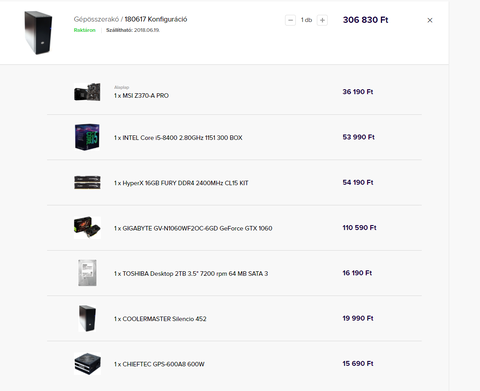Click the Toshiba hard drive thumbnail

pyautogui.click(x=87, y=273)
